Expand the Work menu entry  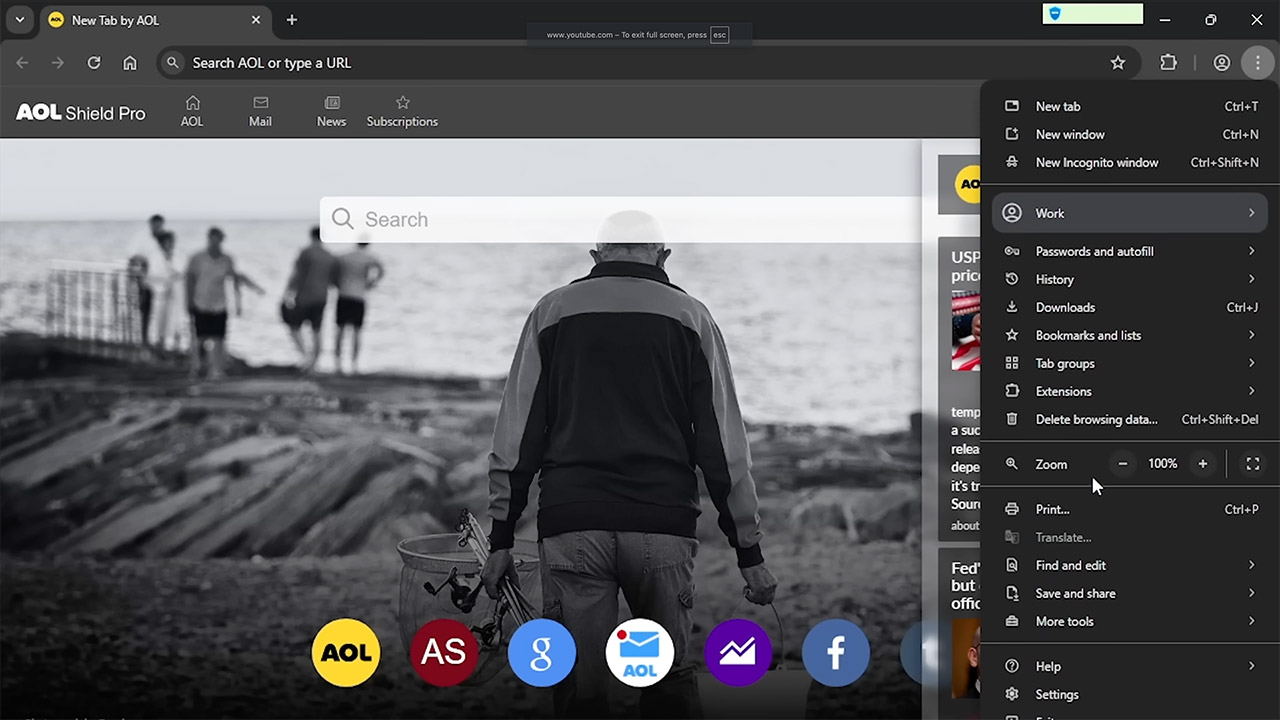point(1049,212)
